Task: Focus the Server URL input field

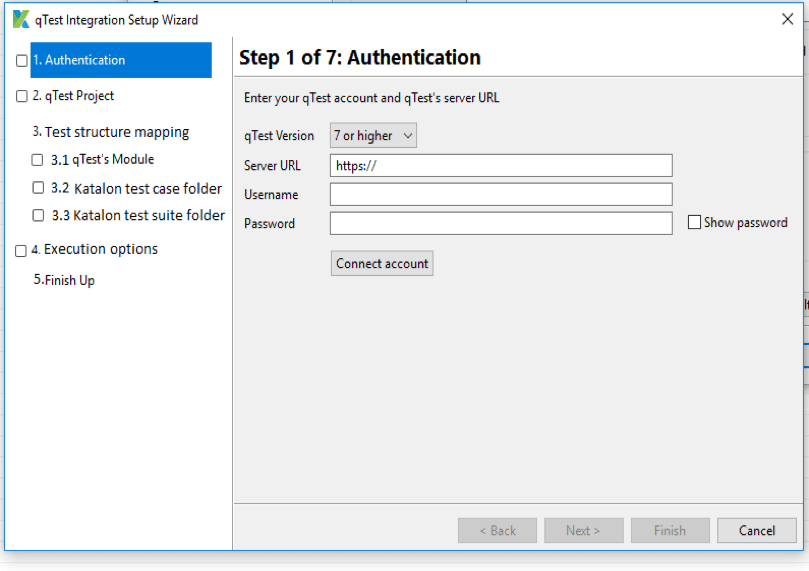Action: [501, 166]
